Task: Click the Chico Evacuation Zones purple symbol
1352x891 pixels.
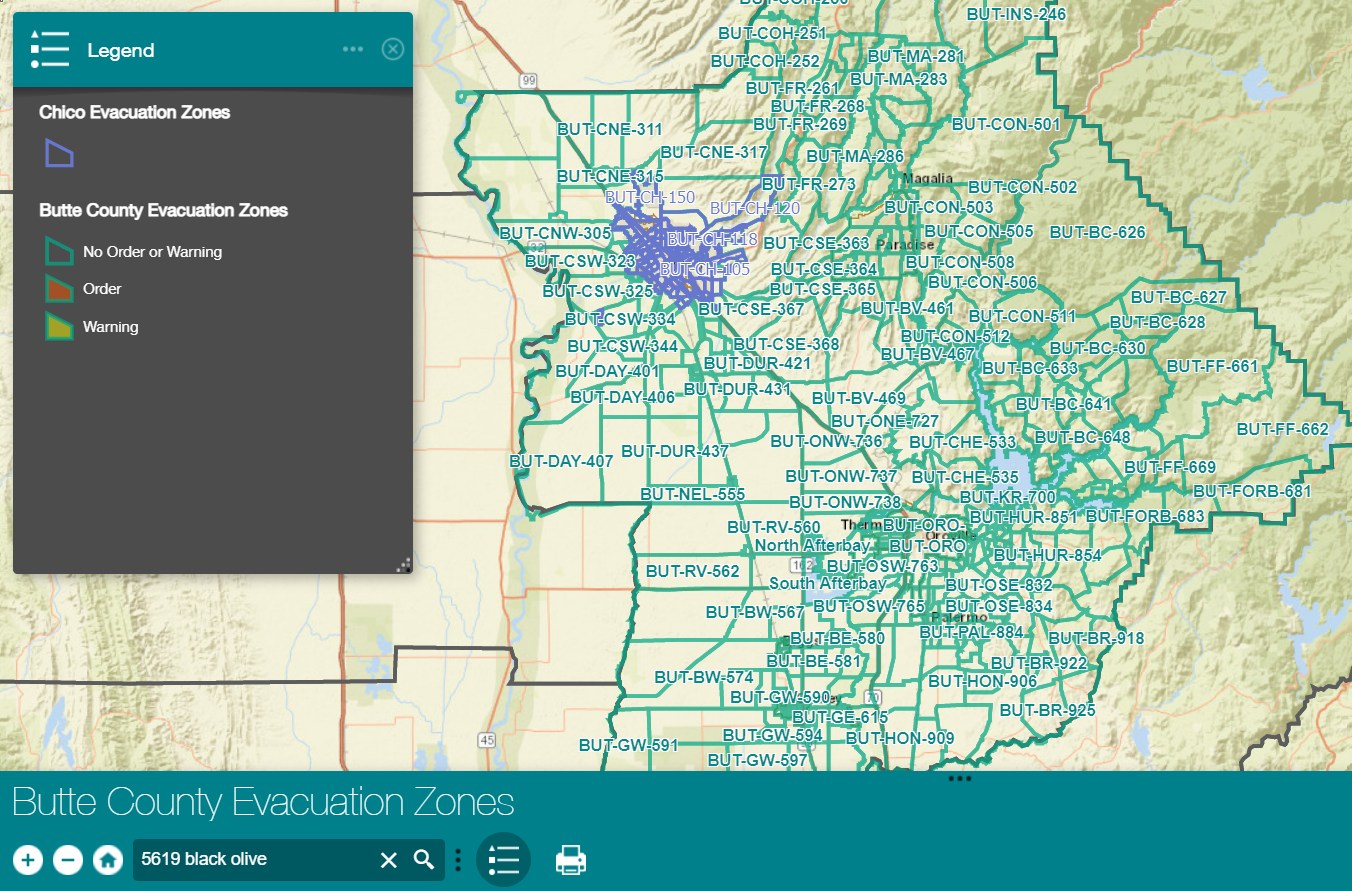Action: point(59,153)
